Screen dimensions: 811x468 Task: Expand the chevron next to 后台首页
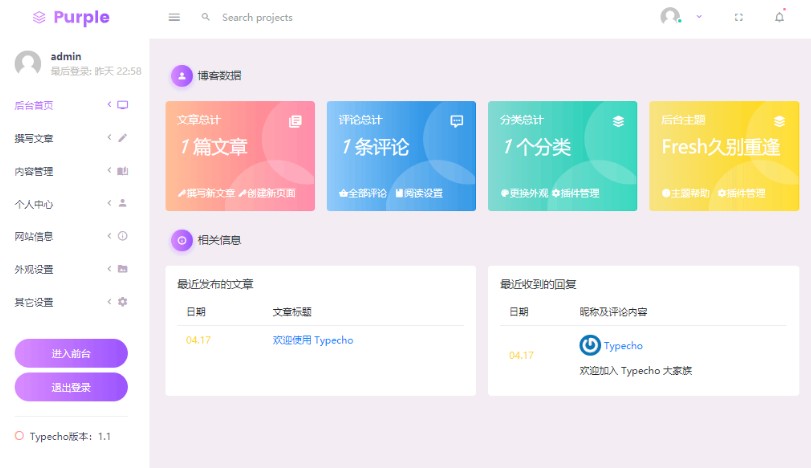(x=109, y=104)
